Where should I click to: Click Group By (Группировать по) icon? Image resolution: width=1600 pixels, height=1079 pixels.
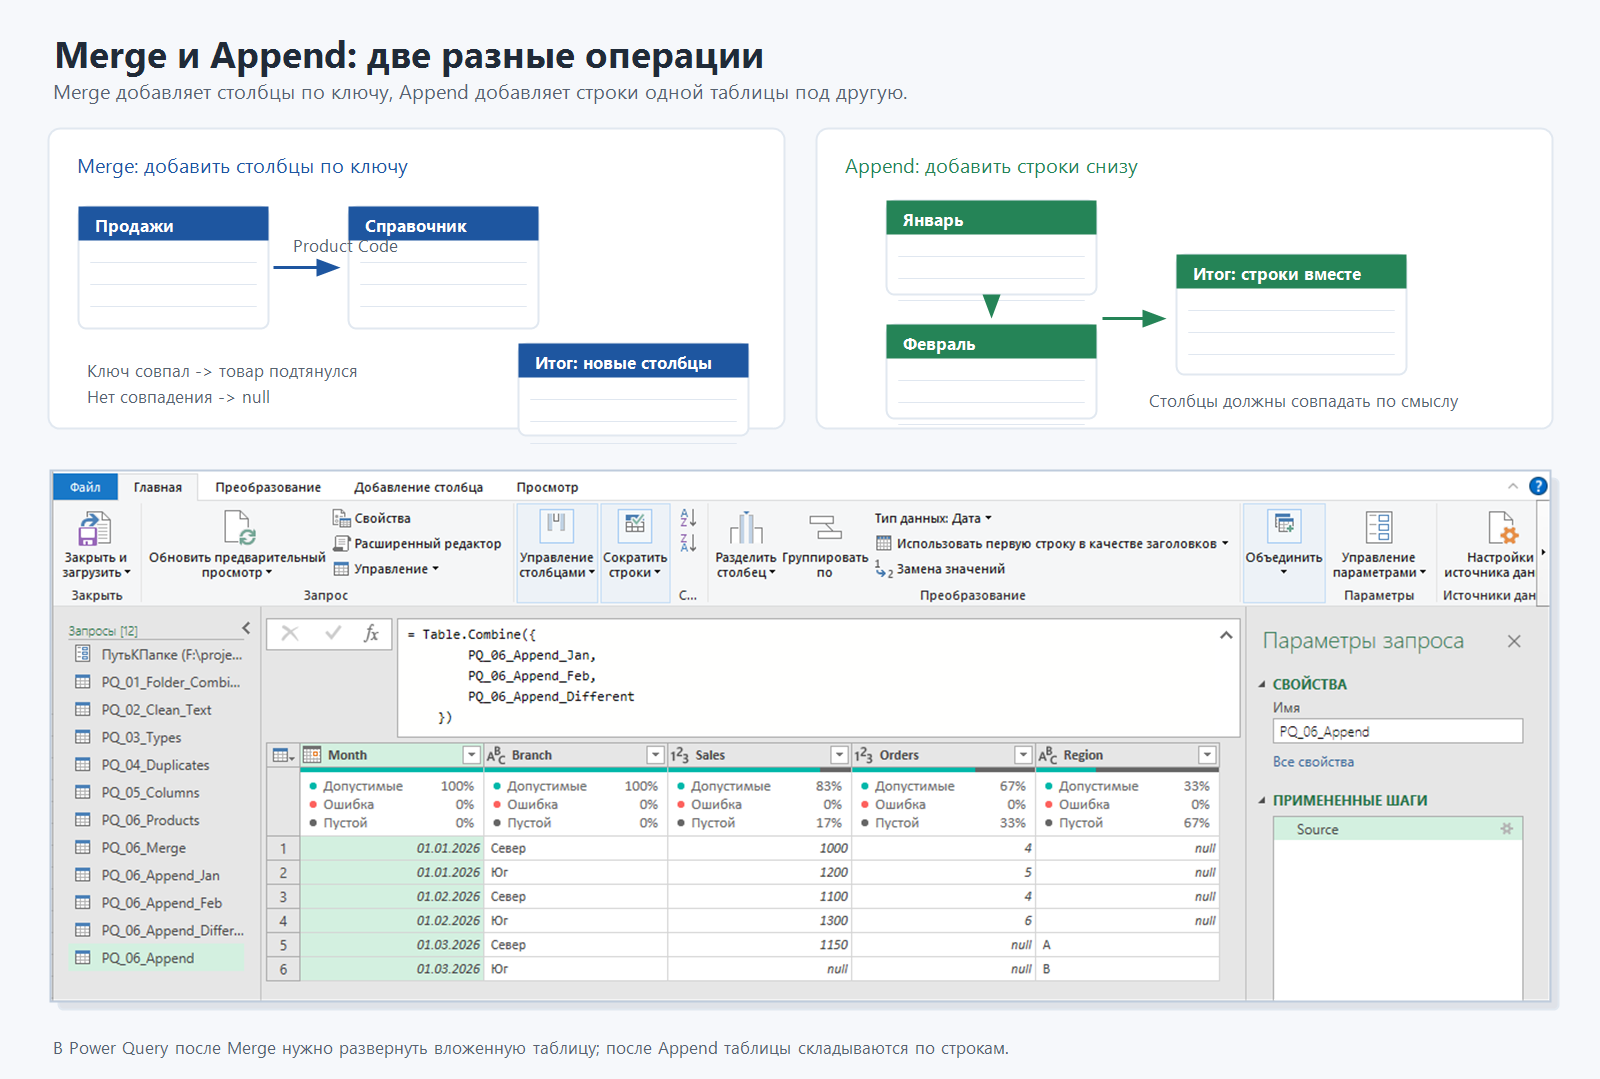[x=825, y=527]
